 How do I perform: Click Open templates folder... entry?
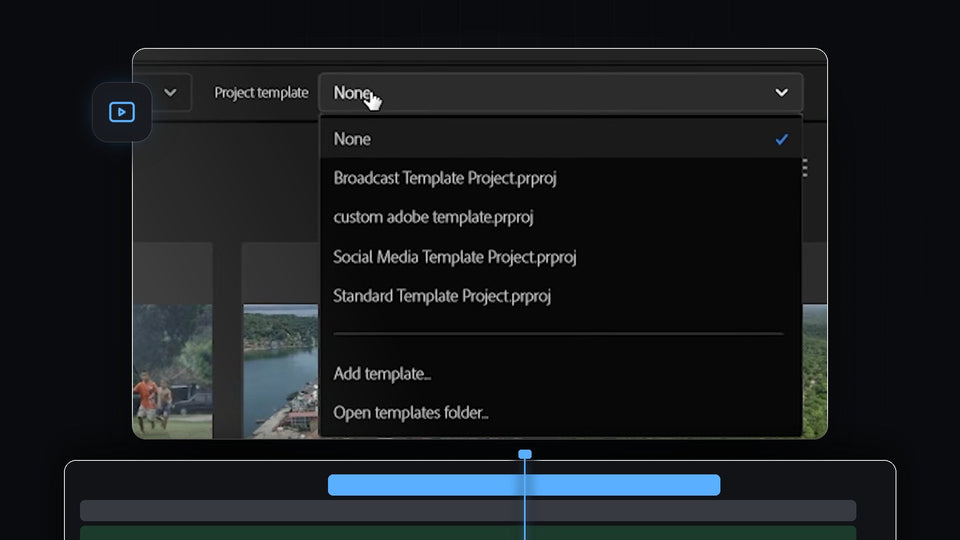(560, 413)
